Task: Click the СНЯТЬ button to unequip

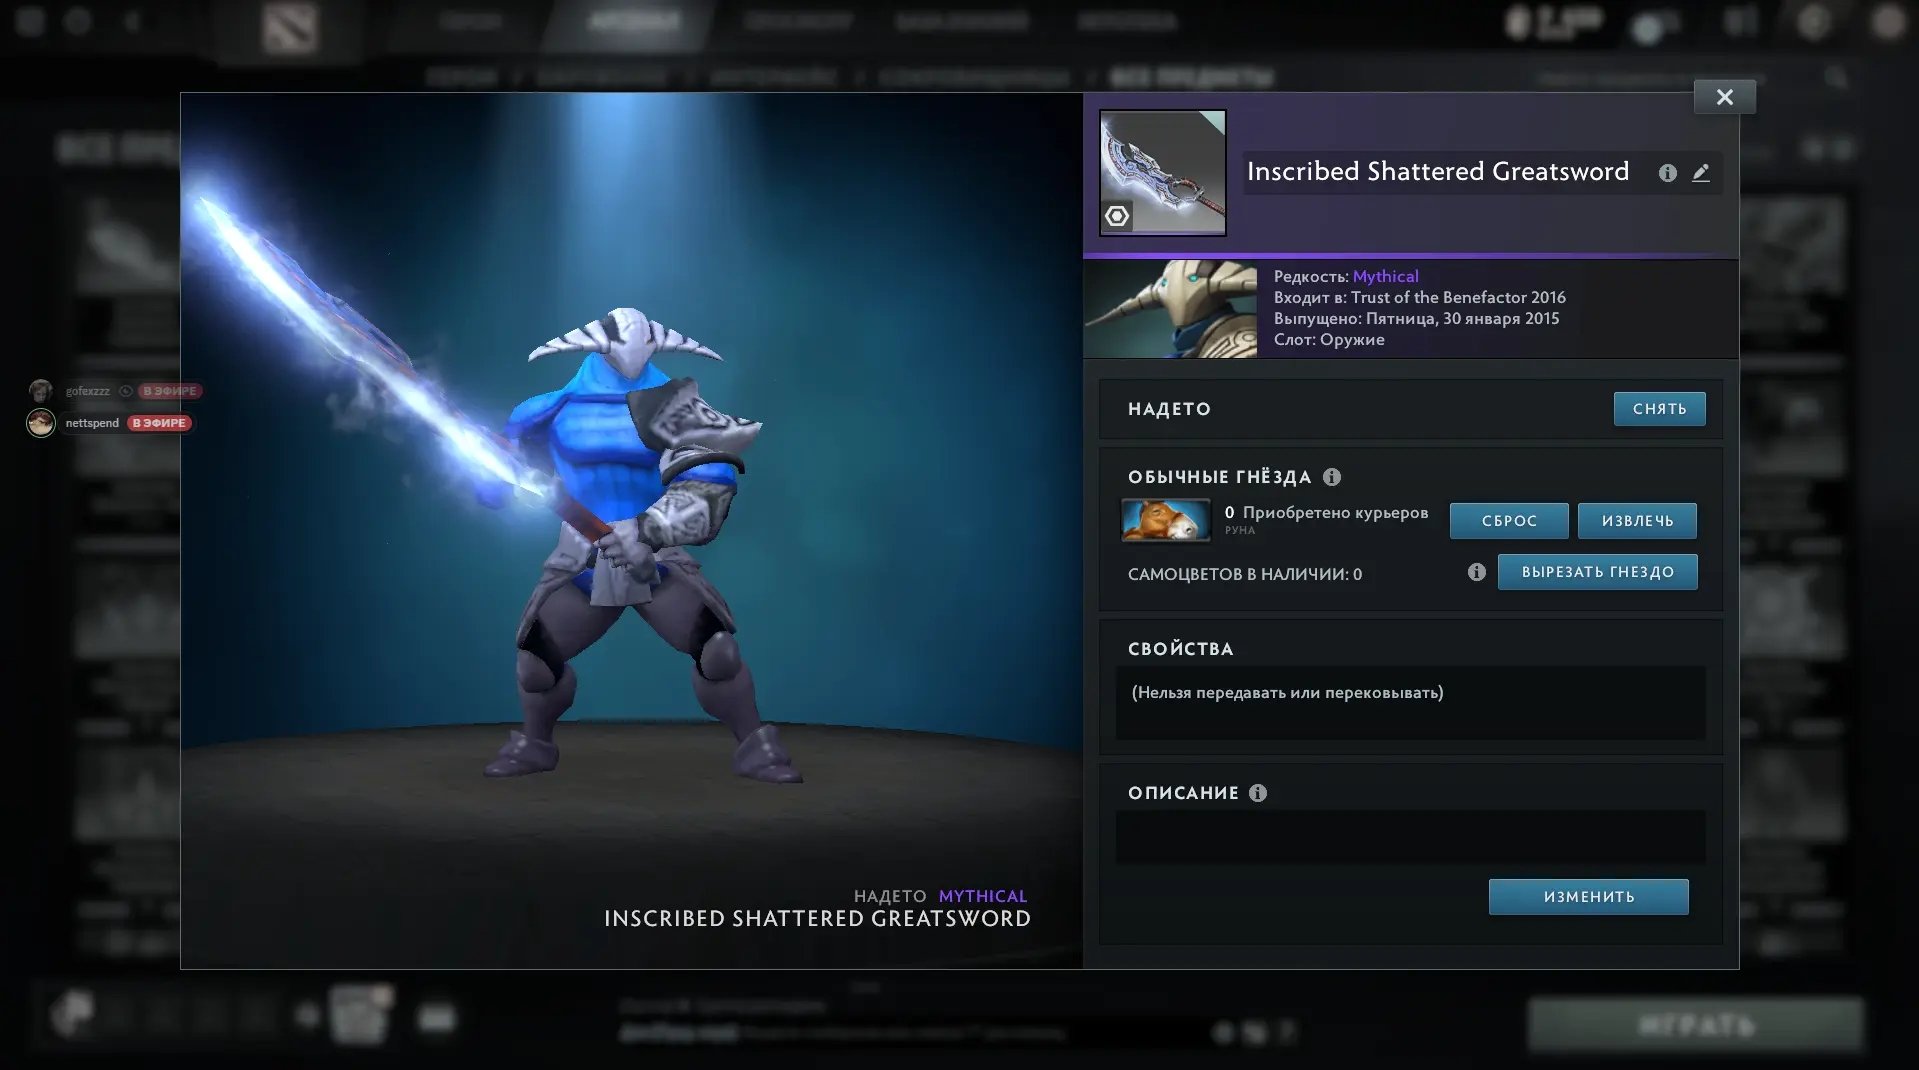Action: click(1659, 409)
